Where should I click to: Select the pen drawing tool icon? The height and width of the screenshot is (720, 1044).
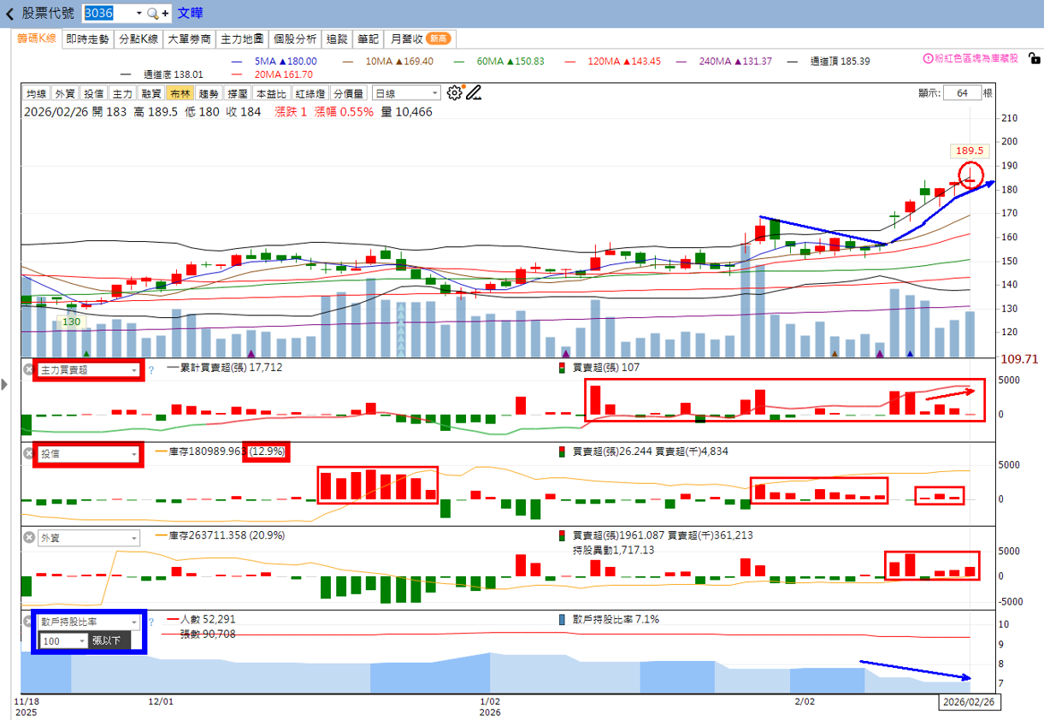click(x=473, y=93)
